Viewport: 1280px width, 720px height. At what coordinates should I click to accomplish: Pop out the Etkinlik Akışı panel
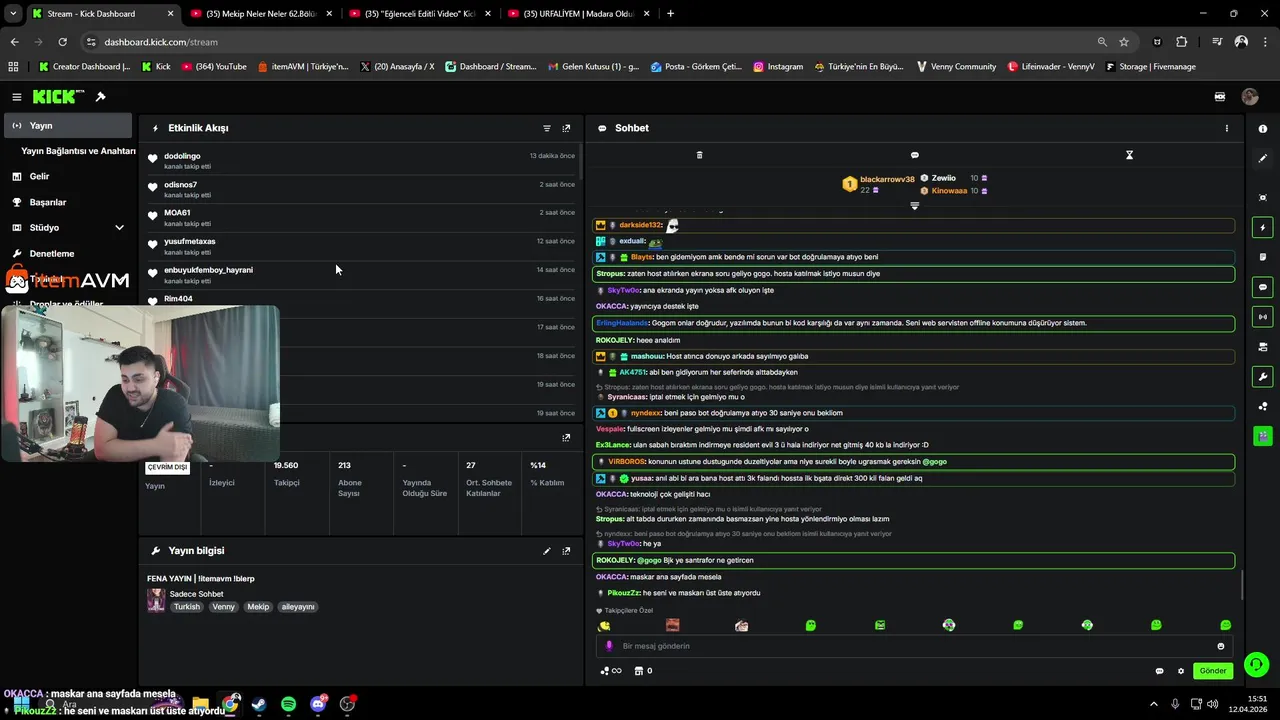click(566, 128)
